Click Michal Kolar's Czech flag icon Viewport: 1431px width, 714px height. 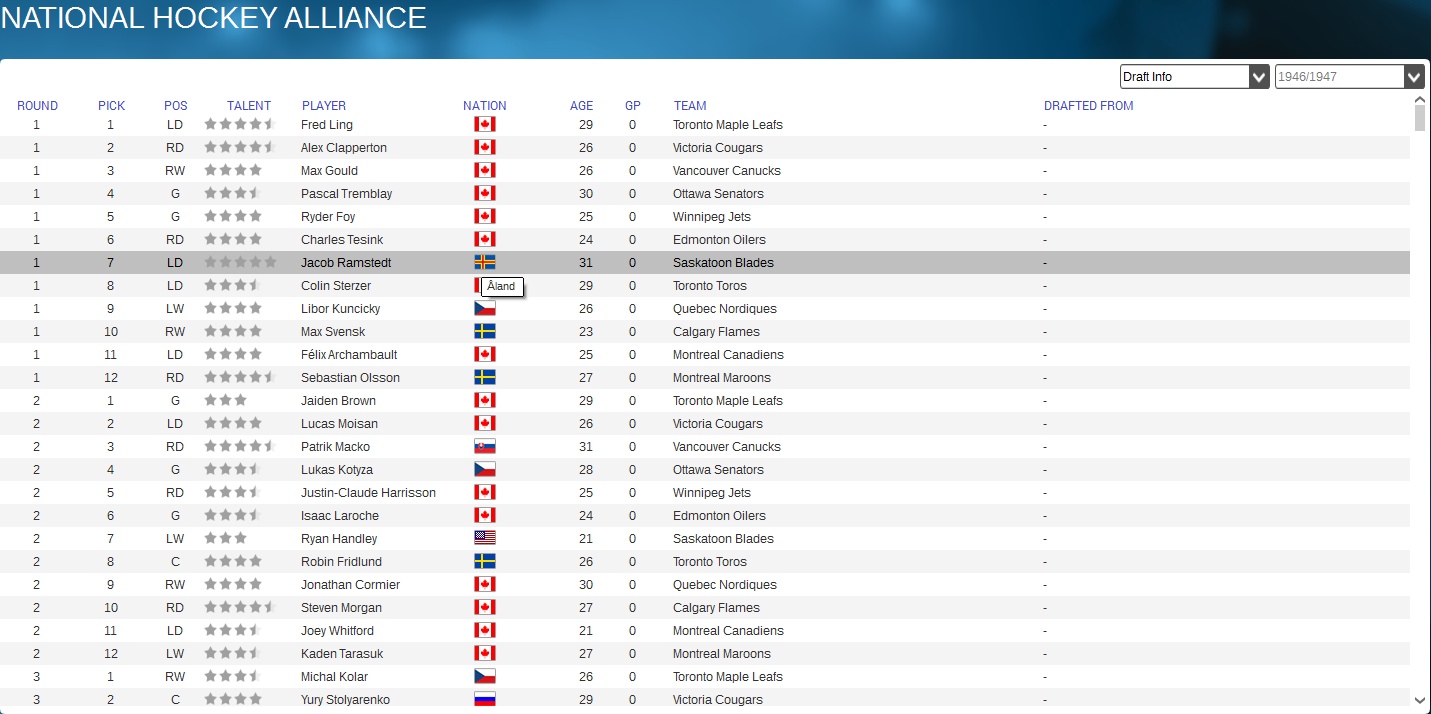tap(485, 677)
